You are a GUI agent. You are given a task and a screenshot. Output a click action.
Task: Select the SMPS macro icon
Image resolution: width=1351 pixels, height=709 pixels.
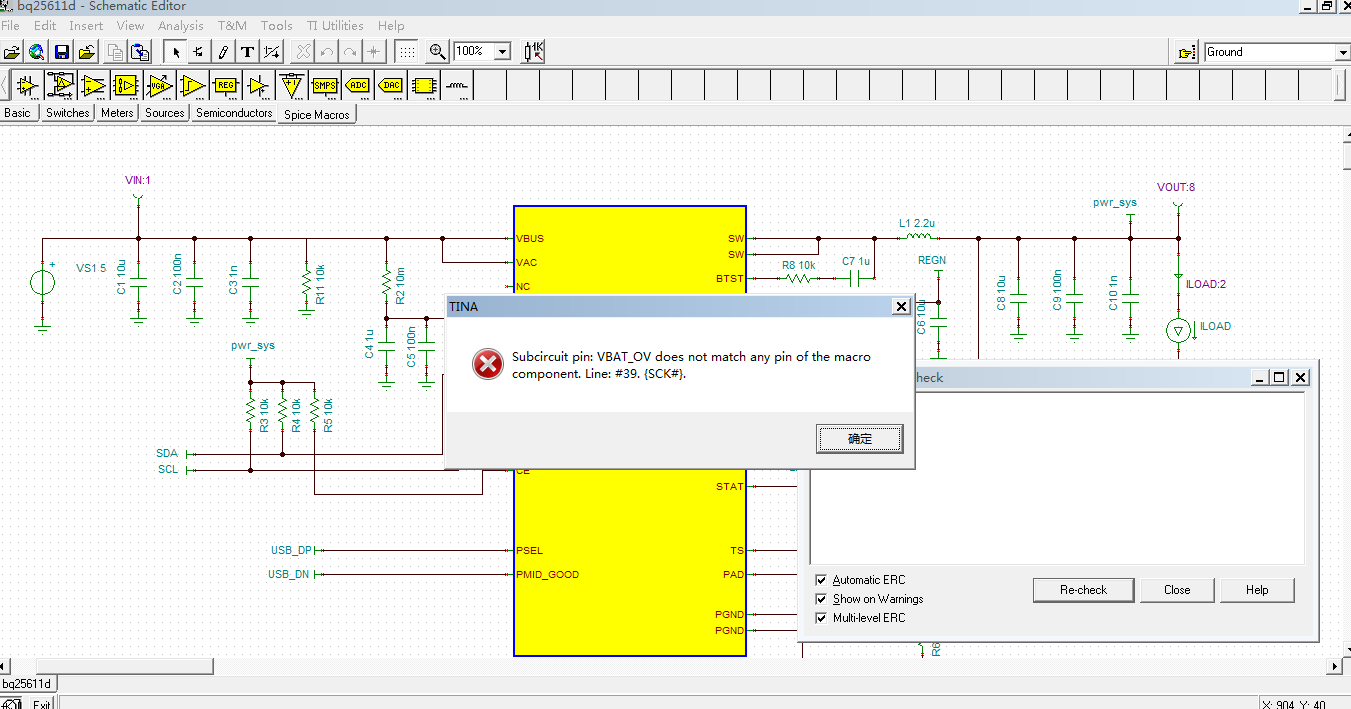click(325, 86)
